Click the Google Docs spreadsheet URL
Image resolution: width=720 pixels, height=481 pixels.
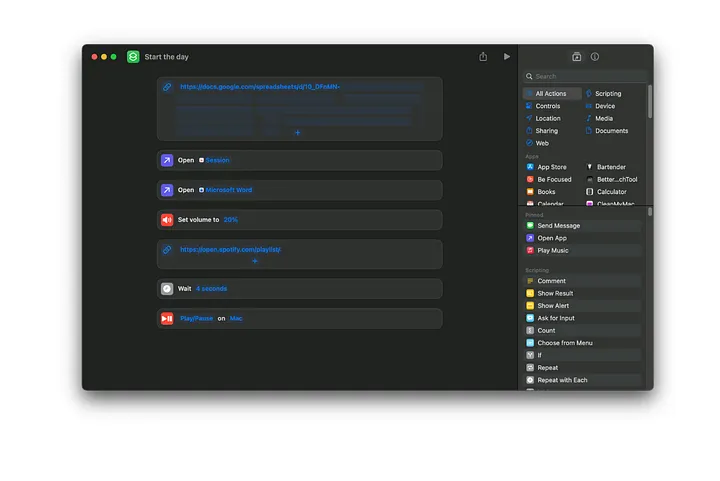click(x=260, y=86)
